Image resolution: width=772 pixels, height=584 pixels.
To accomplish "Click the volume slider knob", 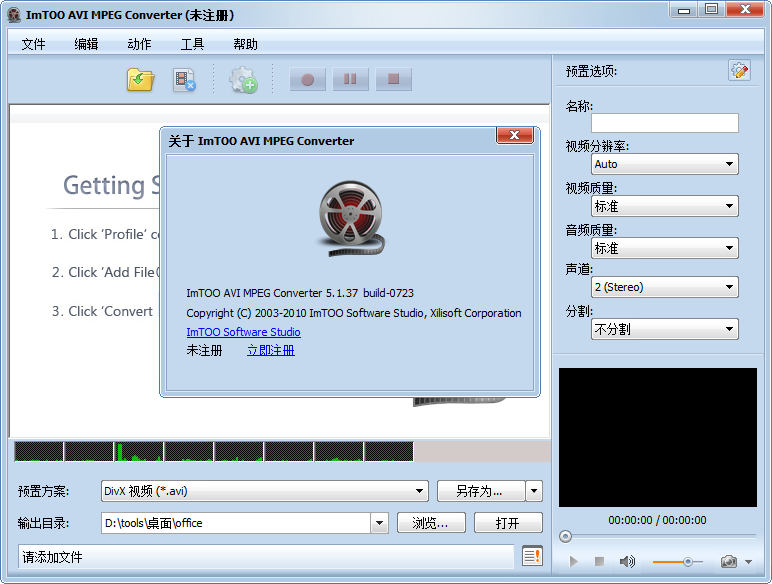I will pos(688,561).
